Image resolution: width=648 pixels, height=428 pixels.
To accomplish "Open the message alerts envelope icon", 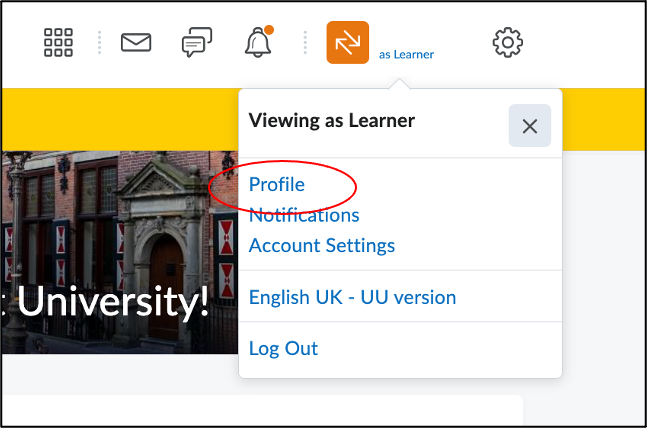I will click(x=135, y=42).
